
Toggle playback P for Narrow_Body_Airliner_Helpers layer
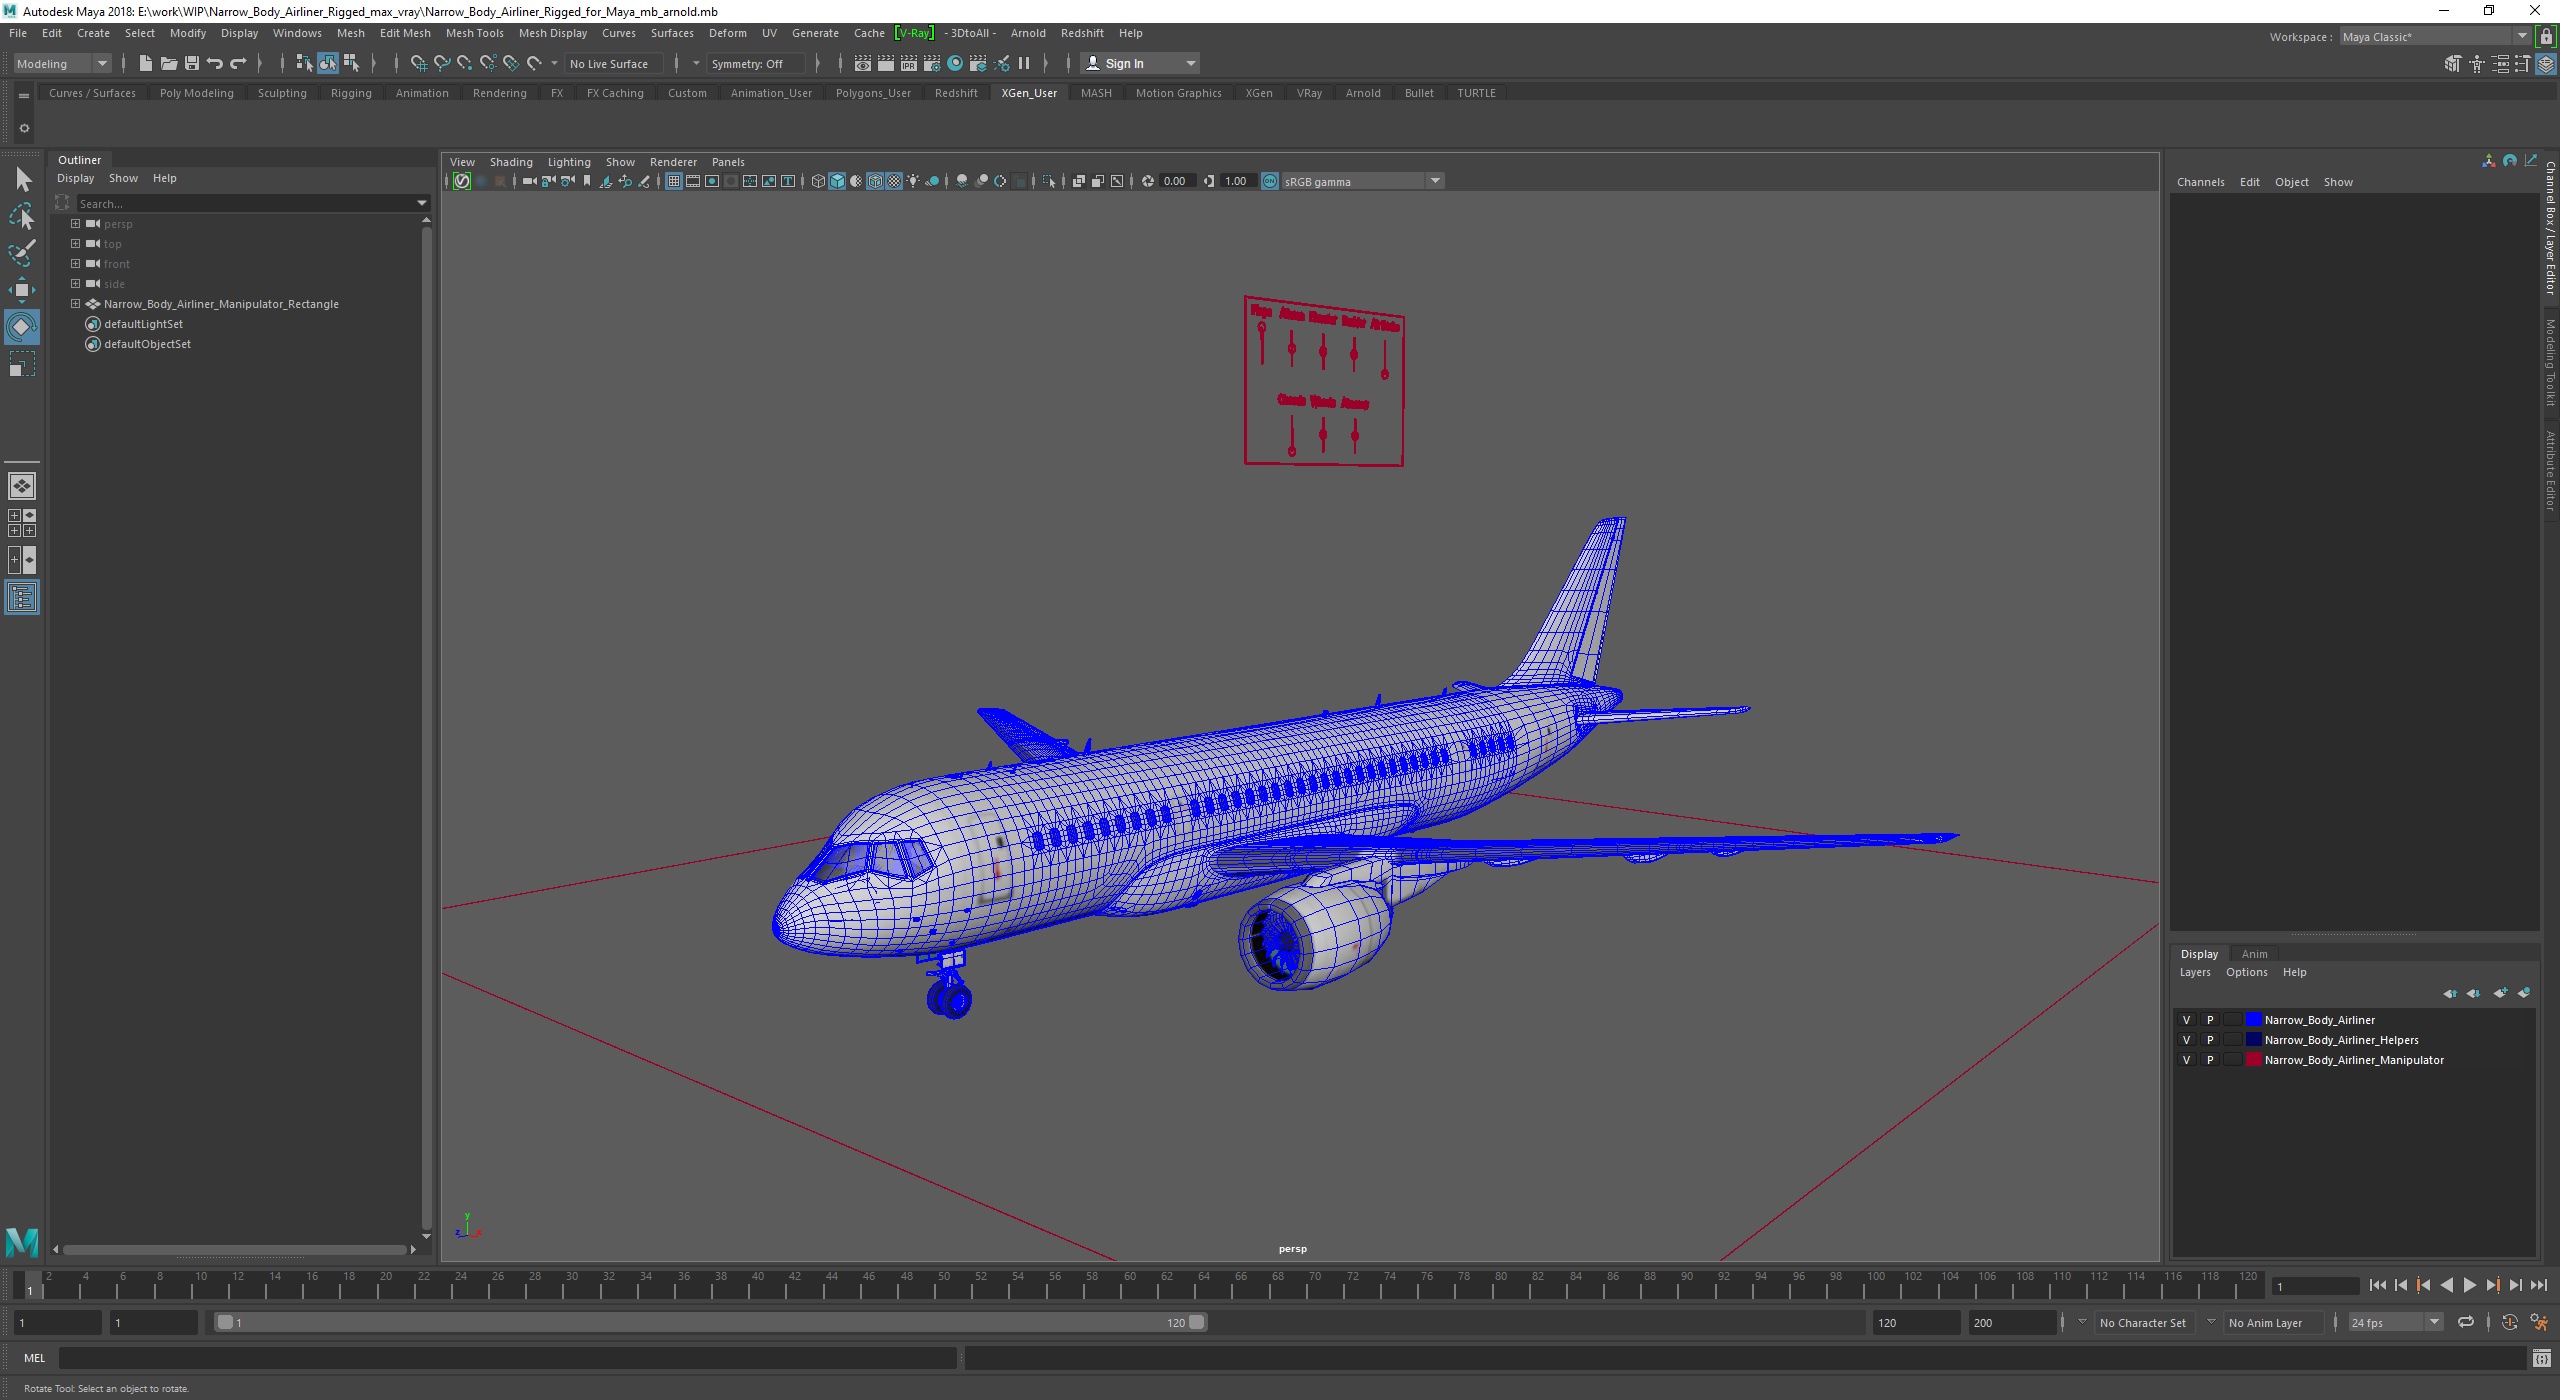2210,1040
